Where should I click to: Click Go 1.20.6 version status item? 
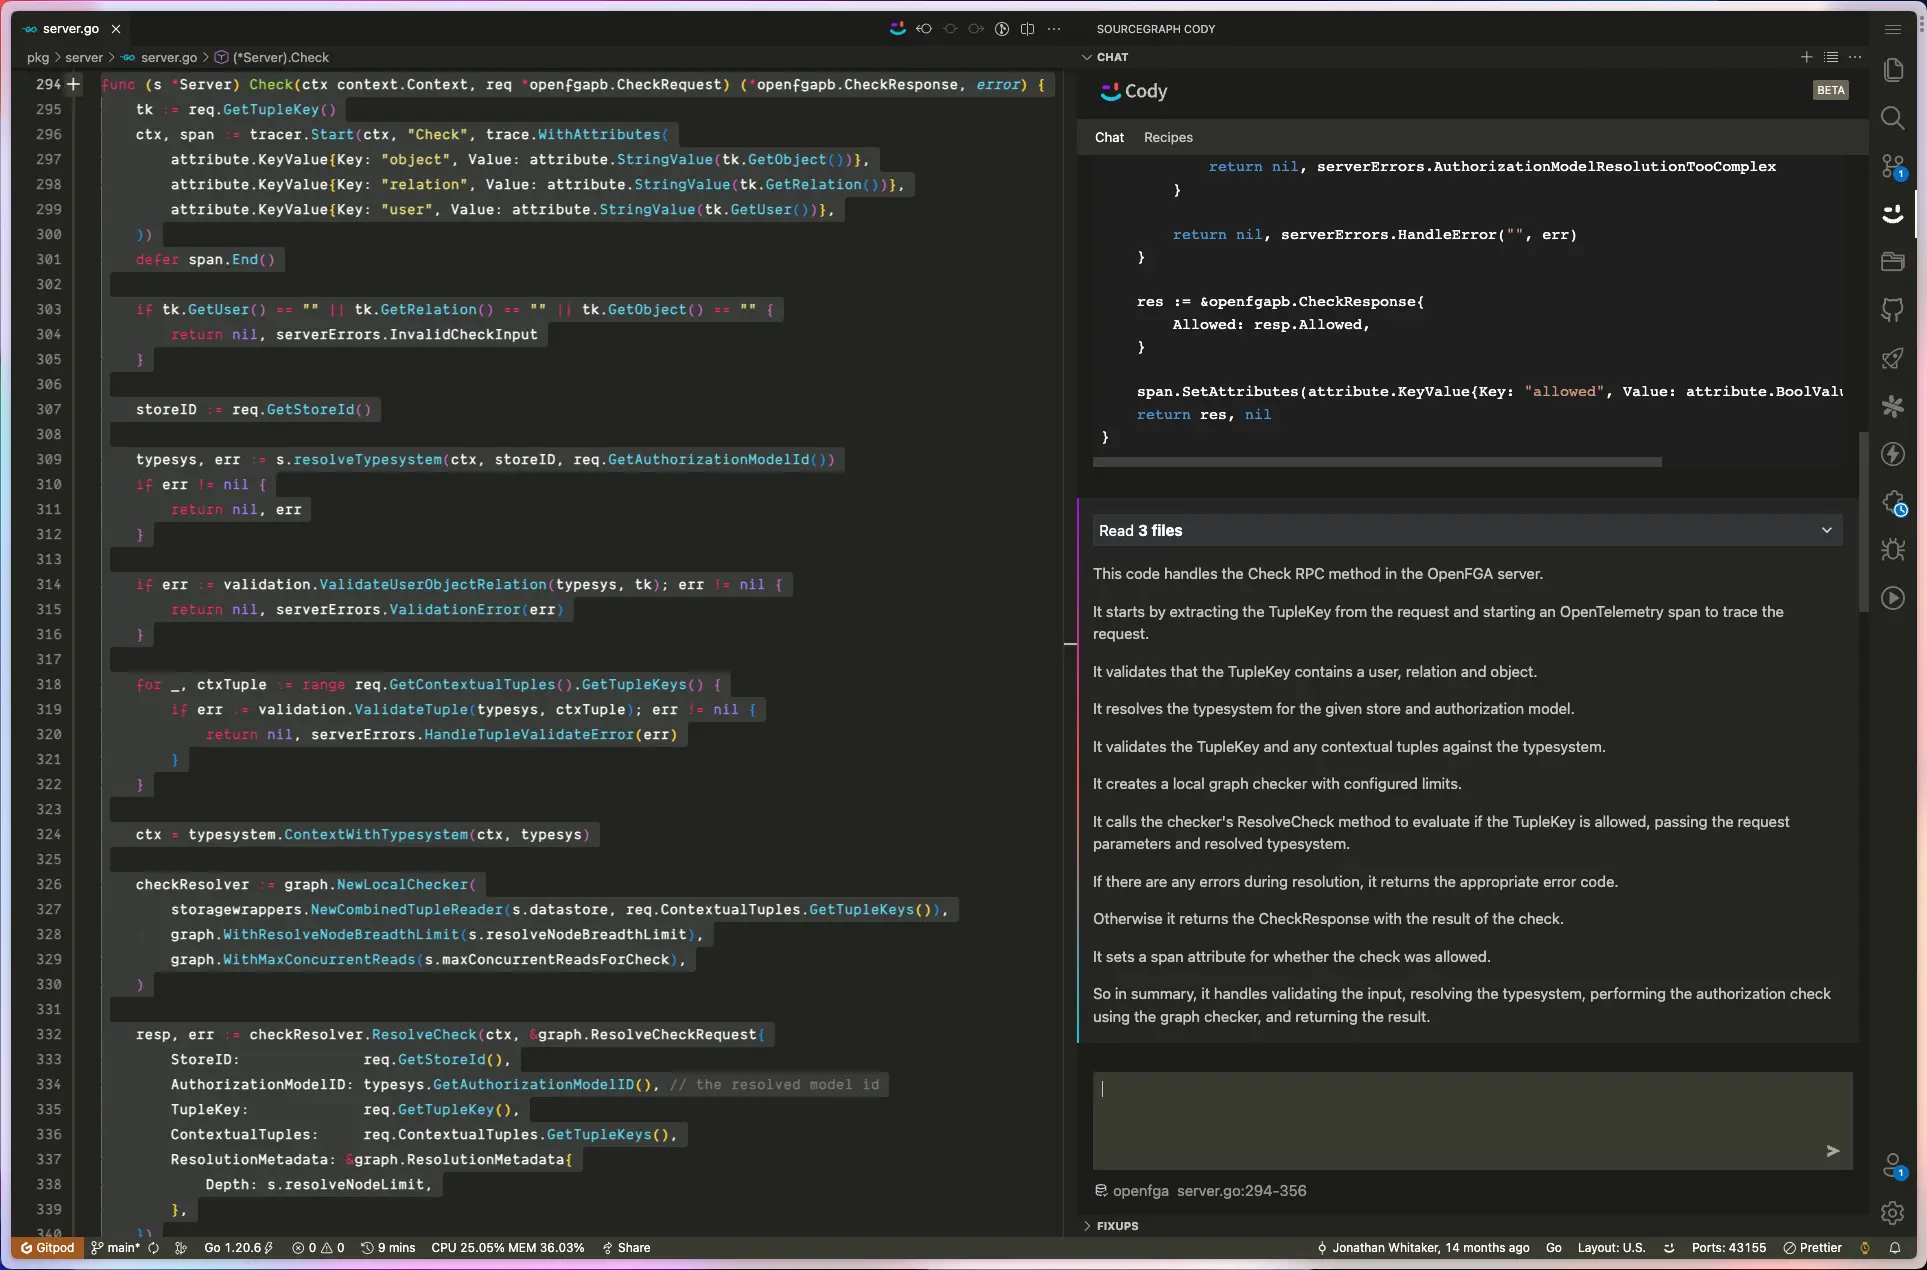pos(238,1248)
